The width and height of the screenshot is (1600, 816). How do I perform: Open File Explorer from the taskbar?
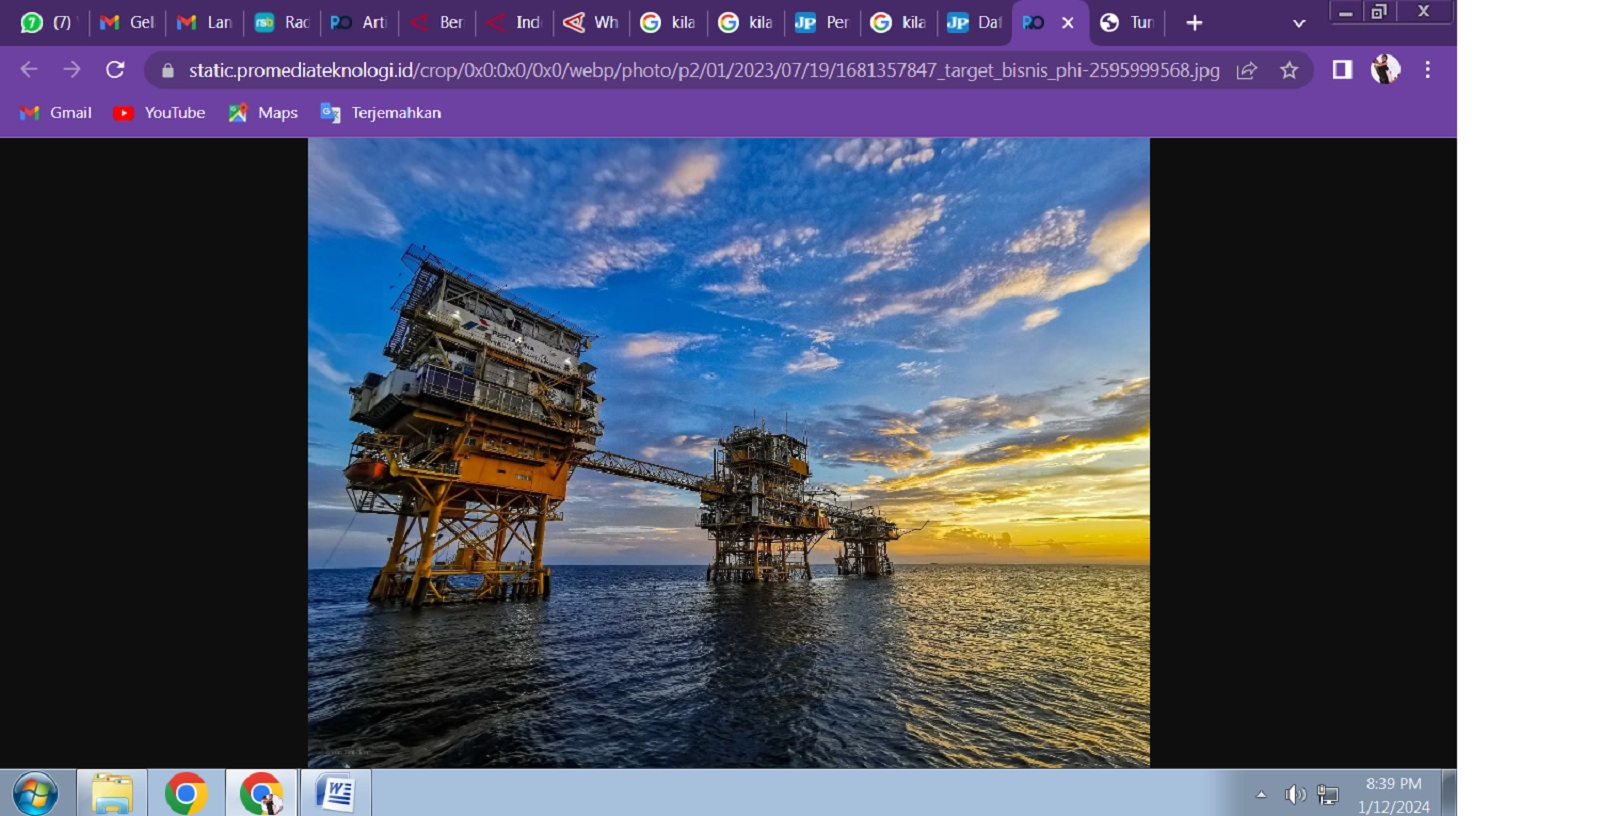point(112,794)
